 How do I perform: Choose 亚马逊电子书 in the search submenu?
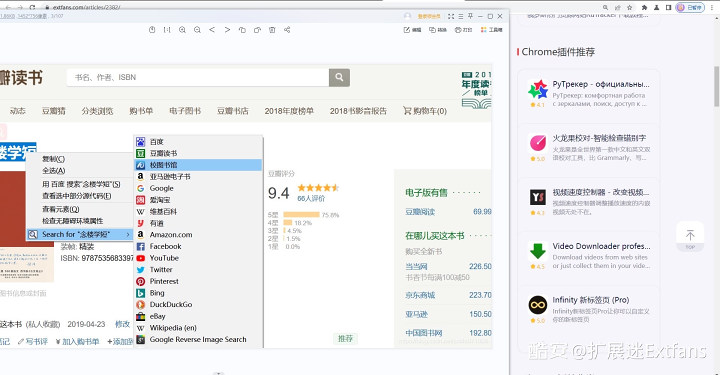pyautogui.click(x=199, y=176)
